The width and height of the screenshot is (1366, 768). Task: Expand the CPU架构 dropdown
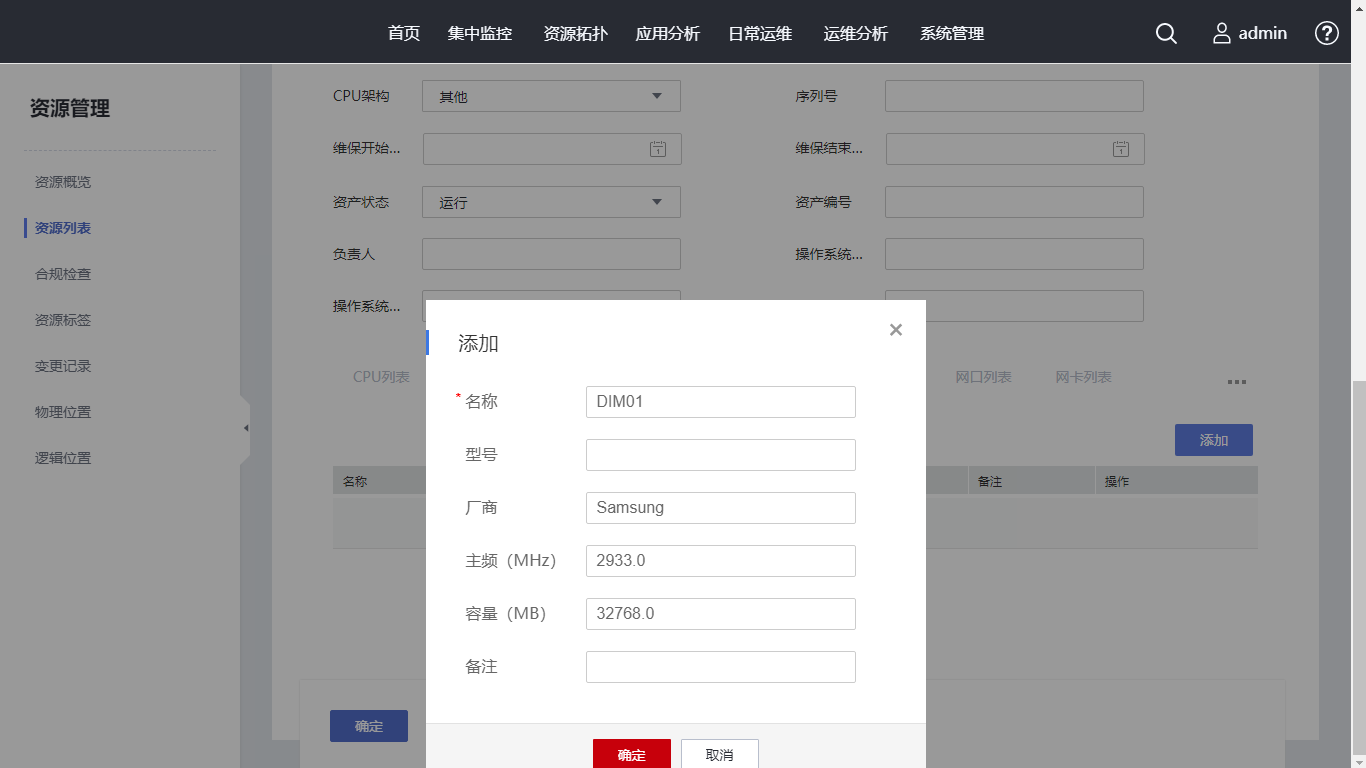(656, 96)
